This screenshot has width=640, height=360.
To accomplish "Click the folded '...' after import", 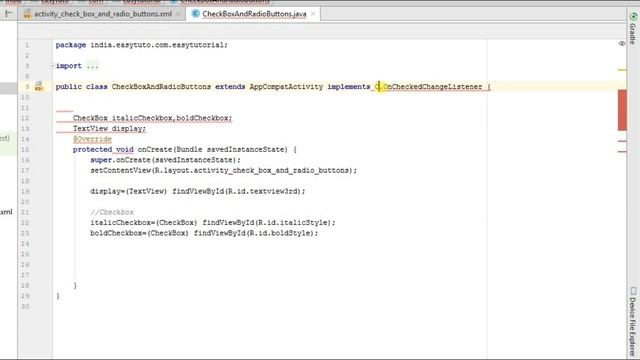I will [93, 66].
